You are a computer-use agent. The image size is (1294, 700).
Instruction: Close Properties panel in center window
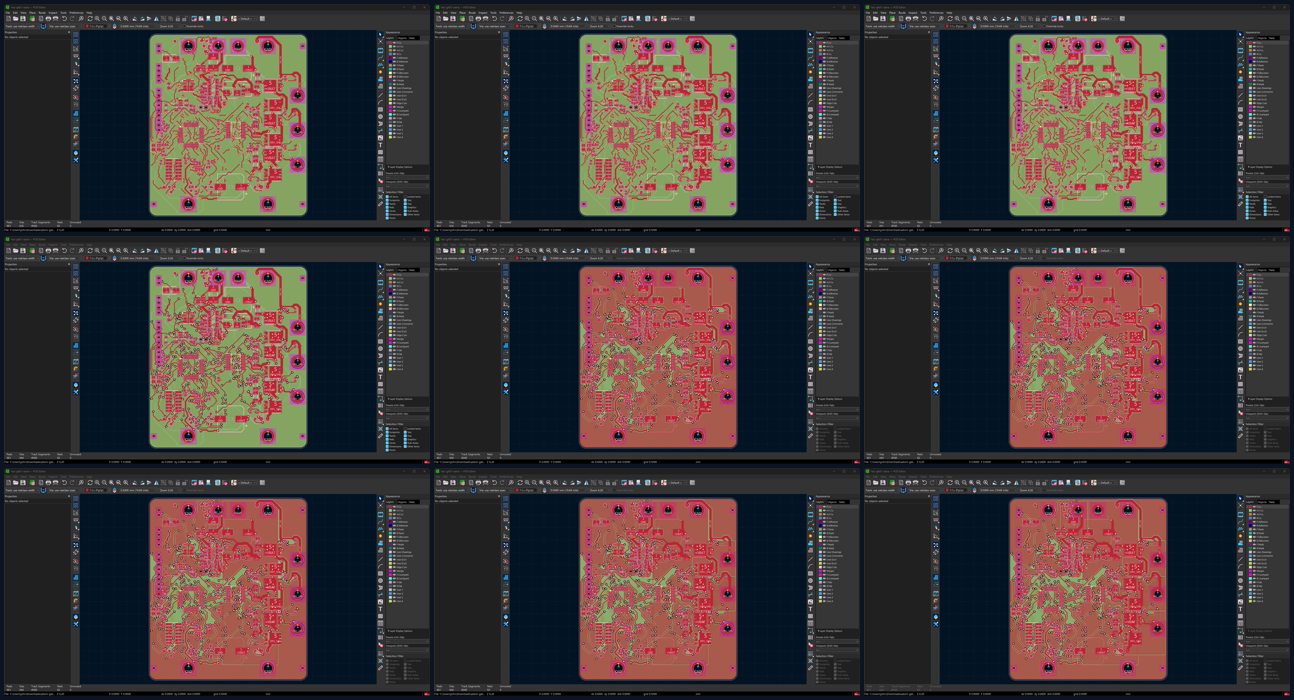click(x=499, y=264)
